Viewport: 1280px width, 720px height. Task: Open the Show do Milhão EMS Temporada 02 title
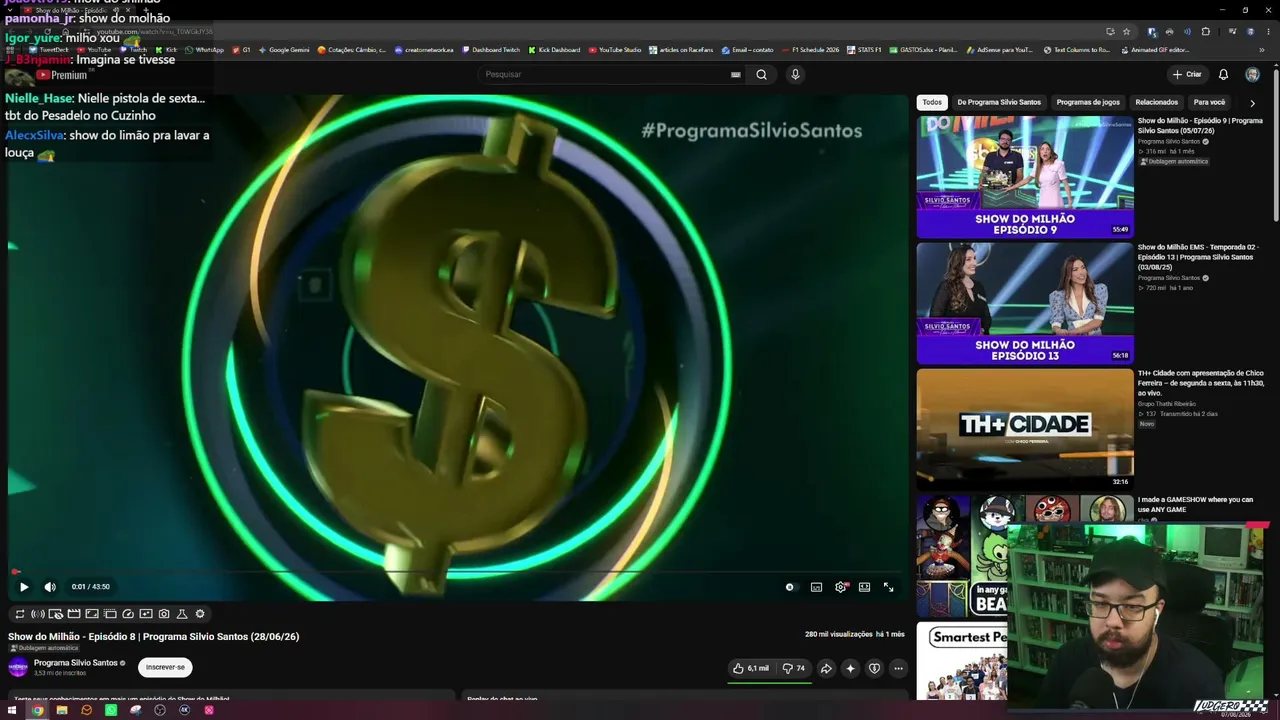click(x=1197, y=257)
